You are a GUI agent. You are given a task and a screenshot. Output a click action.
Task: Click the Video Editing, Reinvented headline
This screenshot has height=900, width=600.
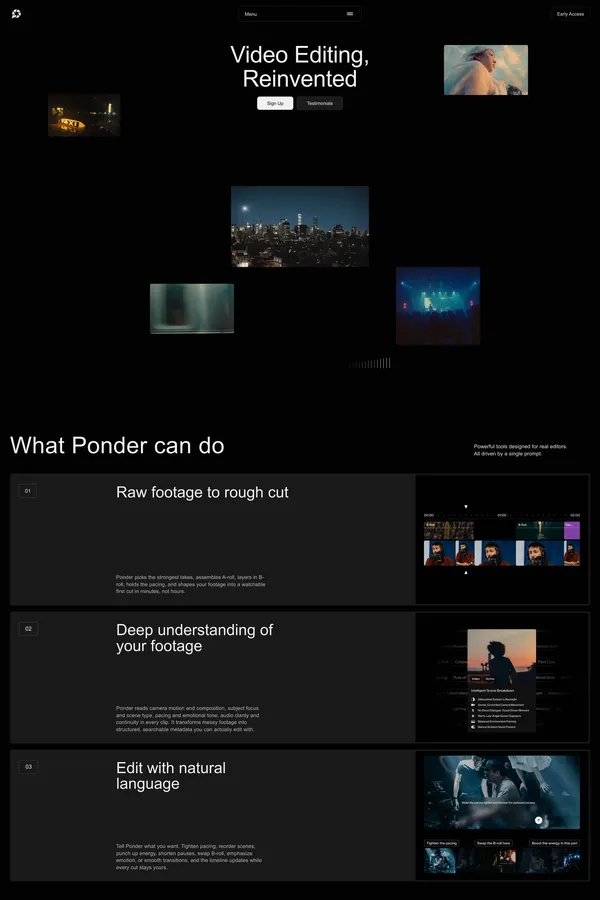300,67
